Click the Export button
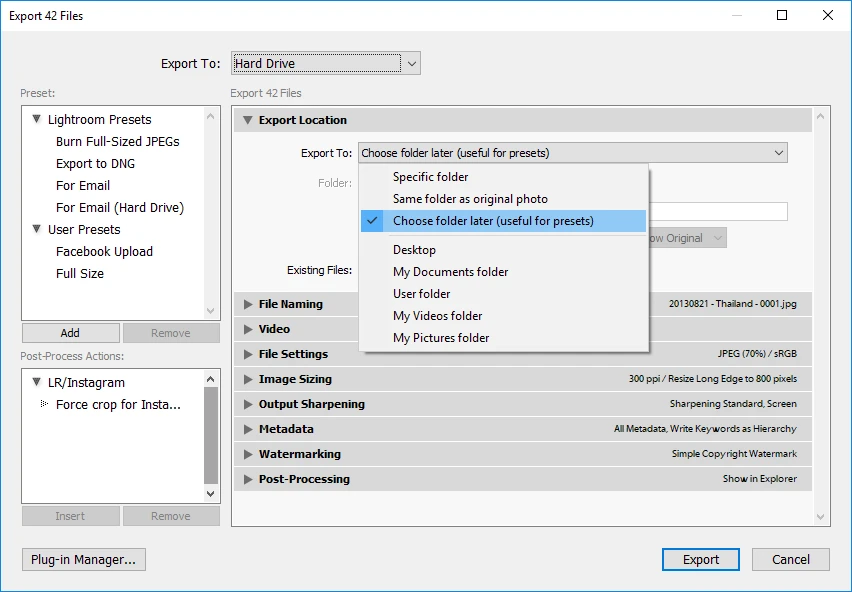The height and width of the screenshot is (592, 852). click(700, 559)
